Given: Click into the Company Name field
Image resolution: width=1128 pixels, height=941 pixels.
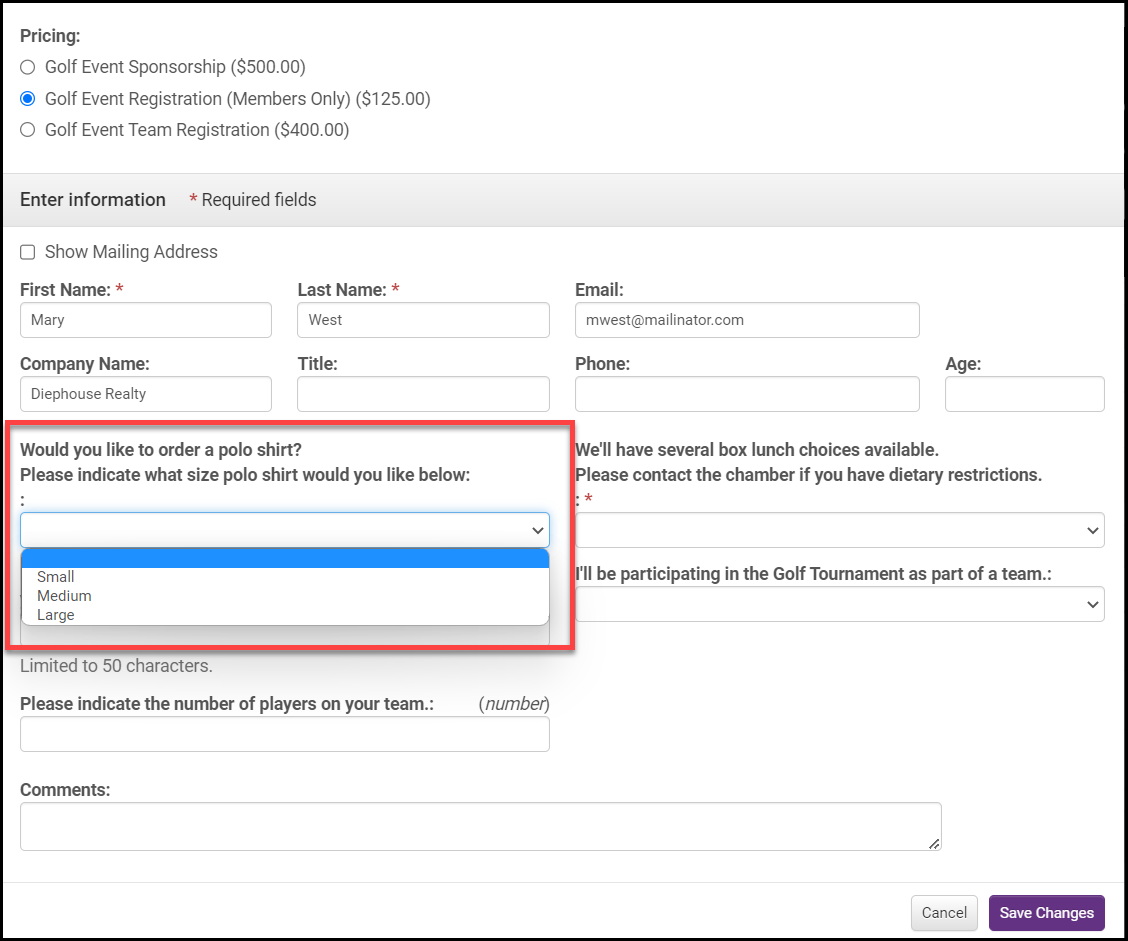Looking at the screenshot, I should pos(146,394).
